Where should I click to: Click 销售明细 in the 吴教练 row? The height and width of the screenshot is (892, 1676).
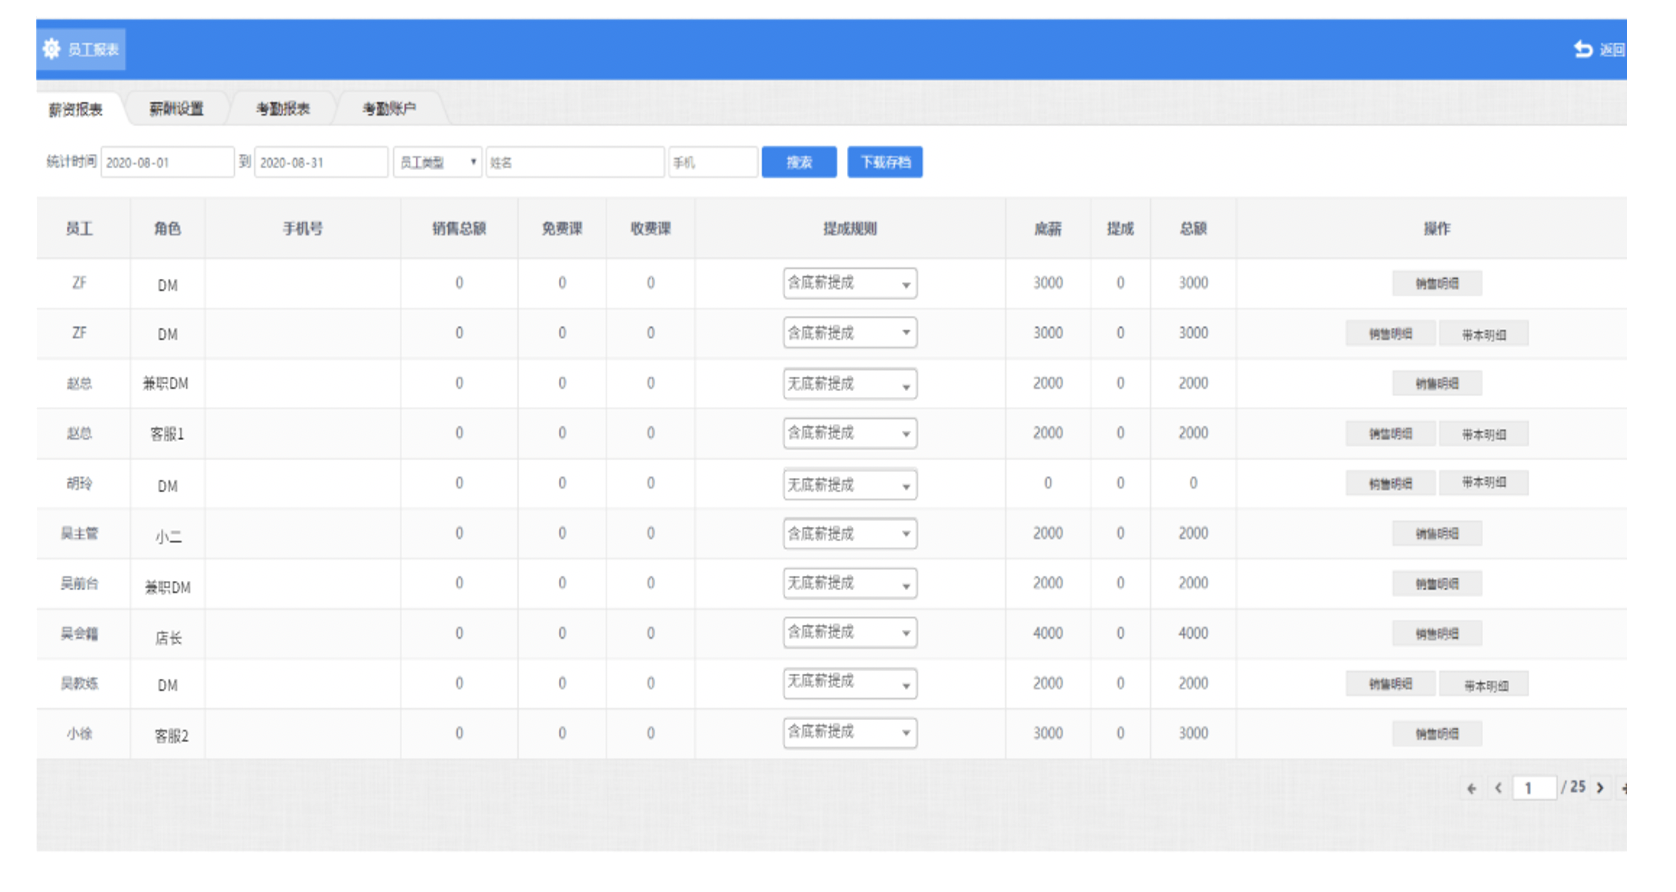[1390, 684]
